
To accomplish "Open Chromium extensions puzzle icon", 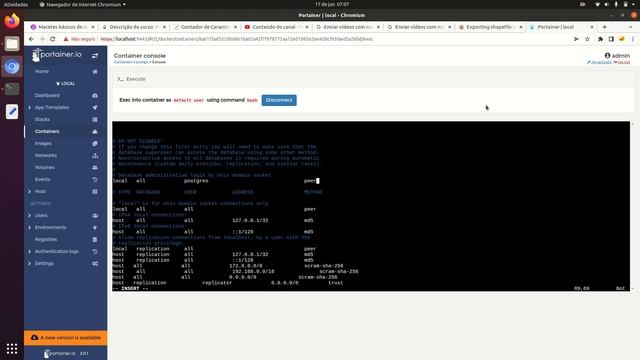I will click(x=600, y=39).
